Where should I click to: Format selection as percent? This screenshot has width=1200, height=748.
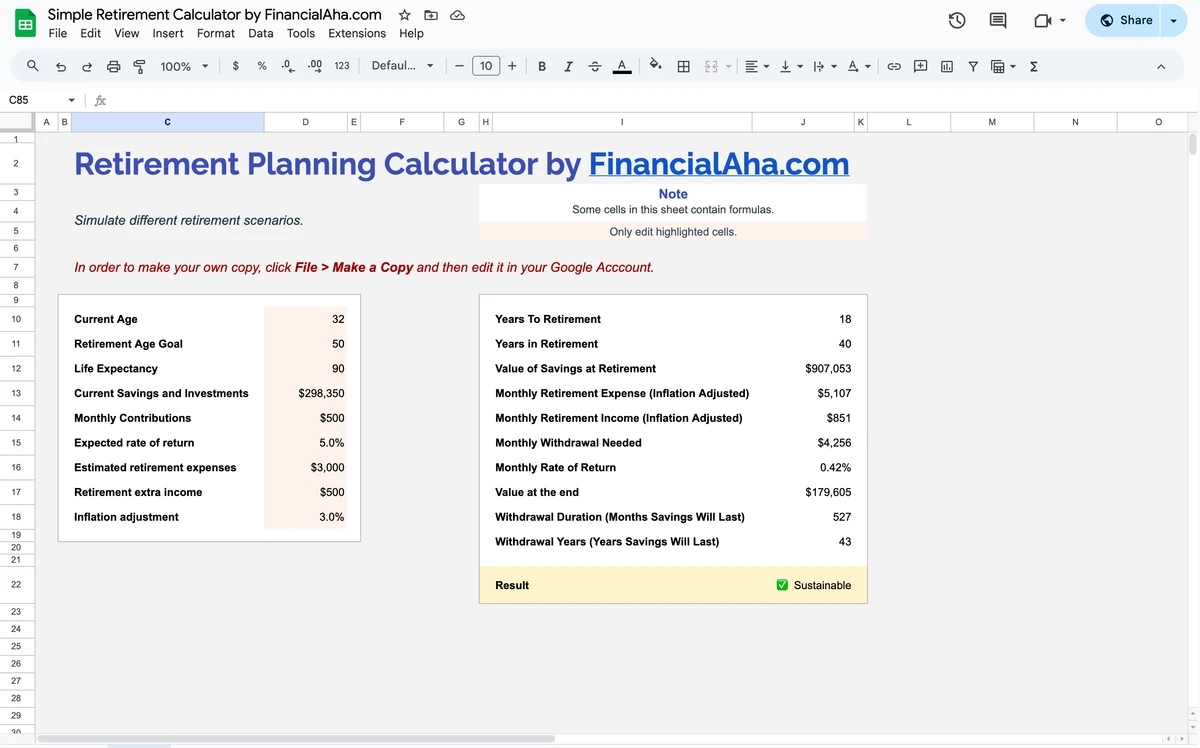[x=261, y=66]
